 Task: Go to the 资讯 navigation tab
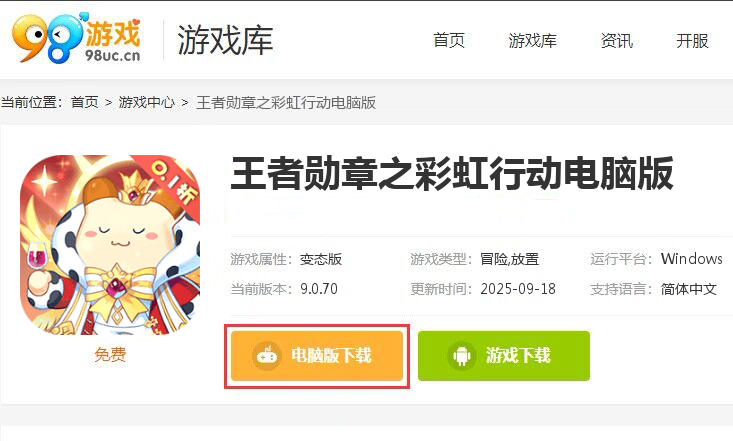coord(617,41)
